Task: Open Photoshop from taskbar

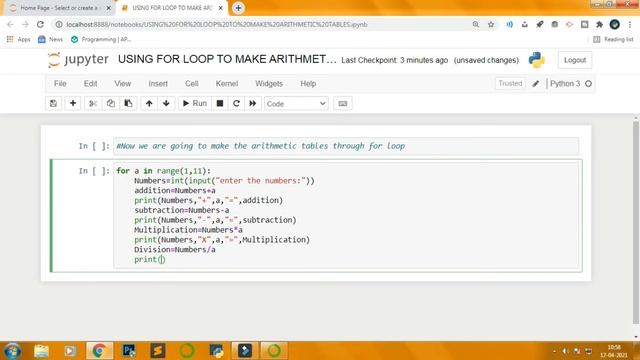Action: (129, 351)
